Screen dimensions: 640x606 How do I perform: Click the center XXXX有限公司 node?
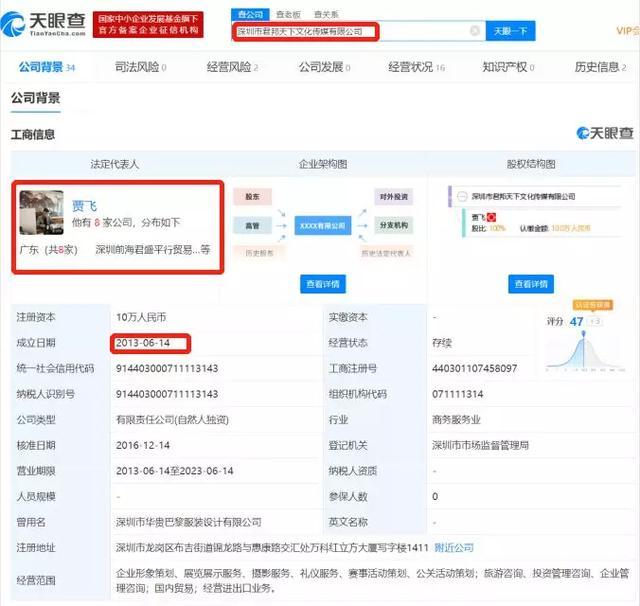click(x=323, y=225)
